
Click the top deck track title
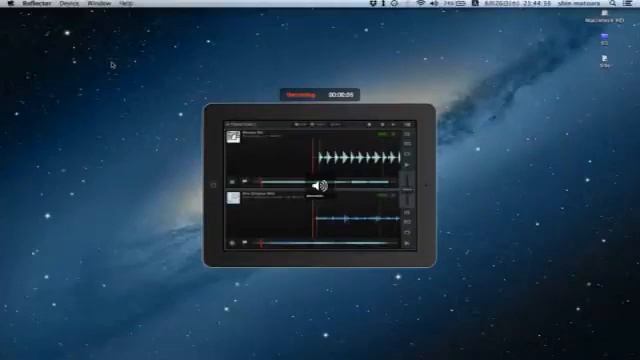click(253, 132)
